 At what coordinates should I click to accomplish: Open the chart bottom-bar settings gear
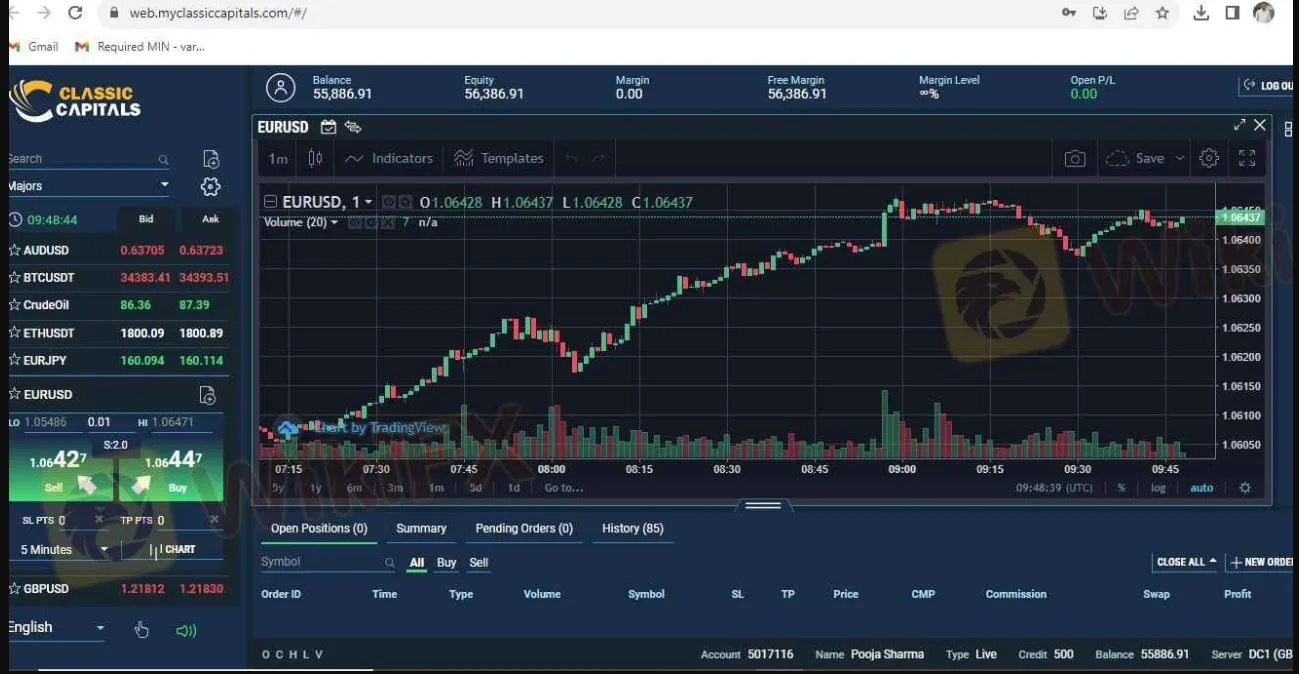[x=1245, y=488]
